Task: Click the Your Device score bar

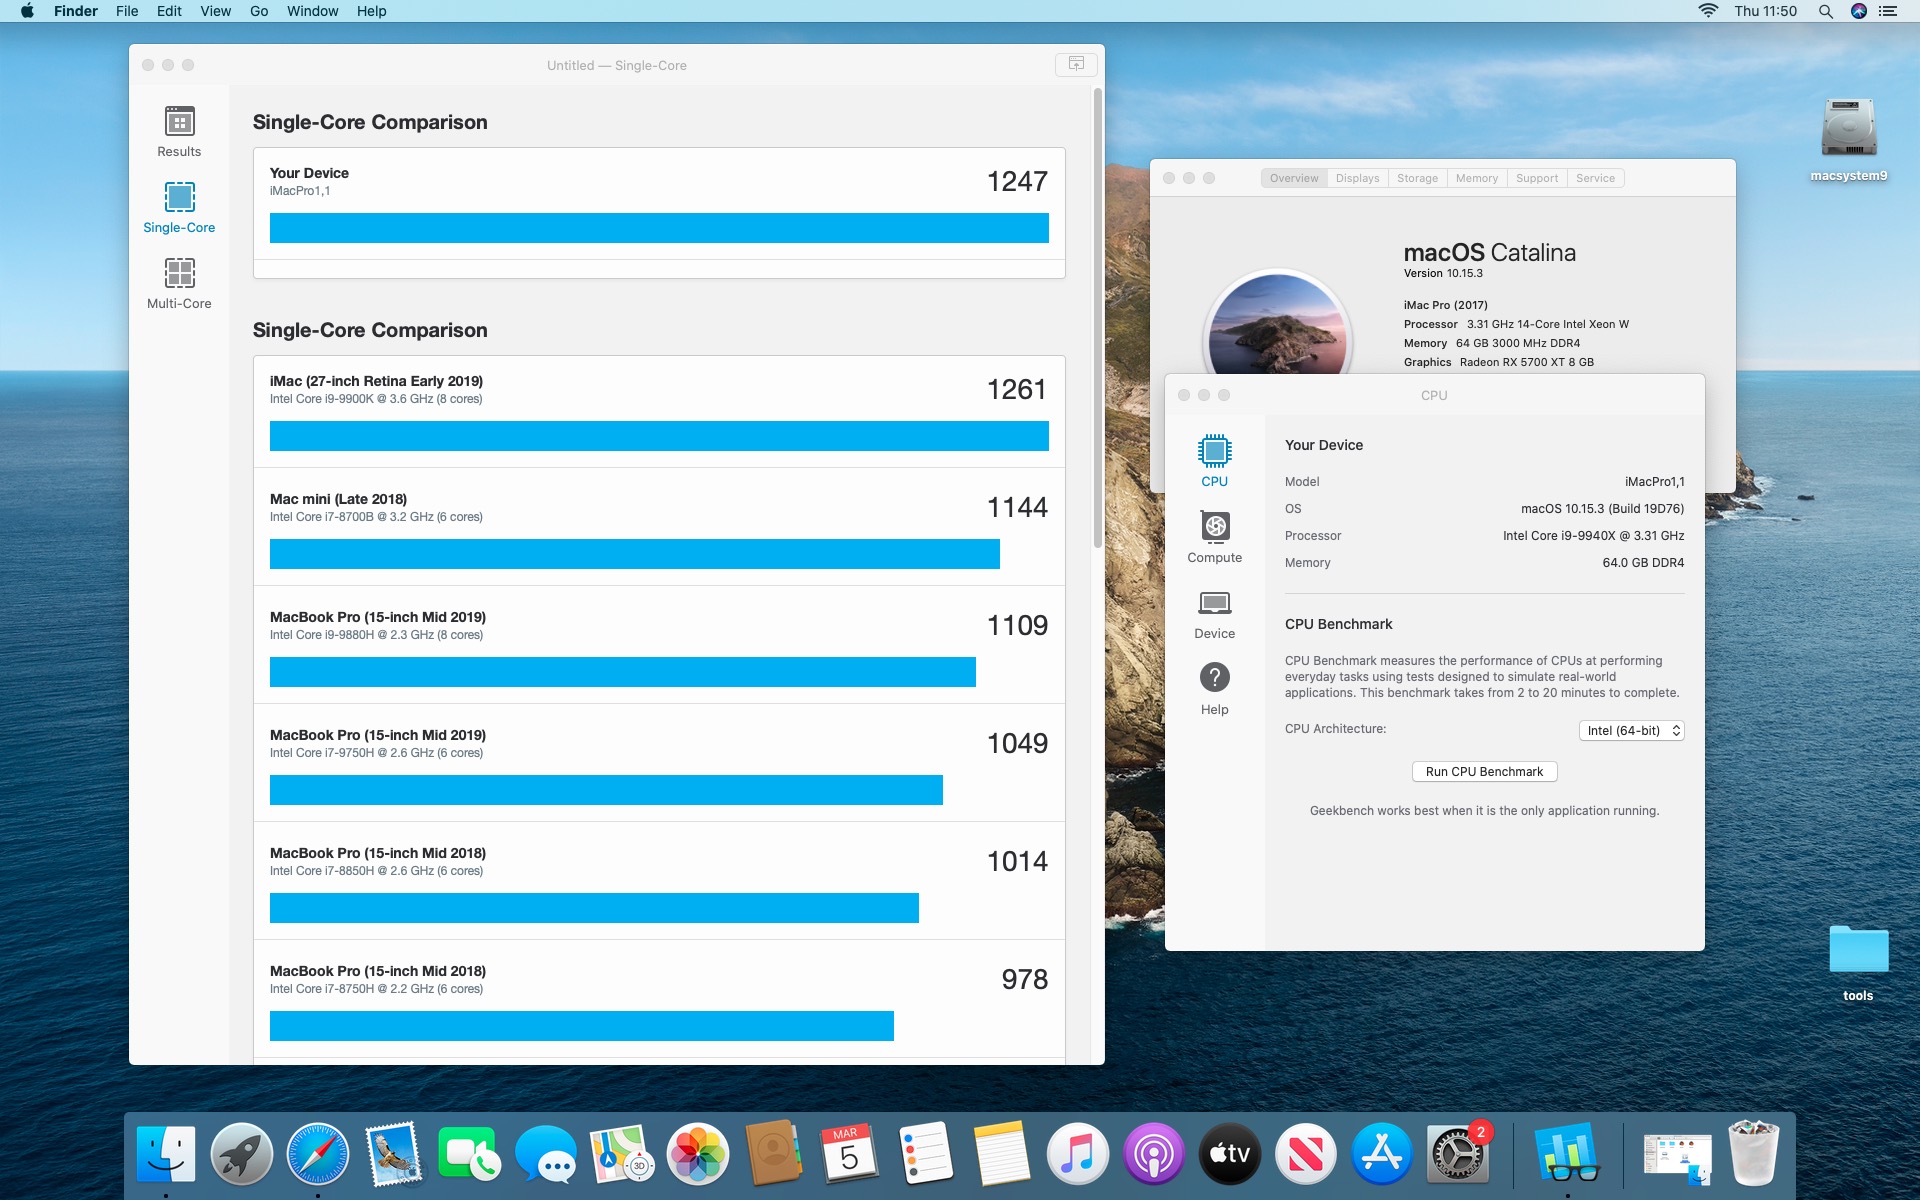Action: pyautogui.click(x=658, y=228)
